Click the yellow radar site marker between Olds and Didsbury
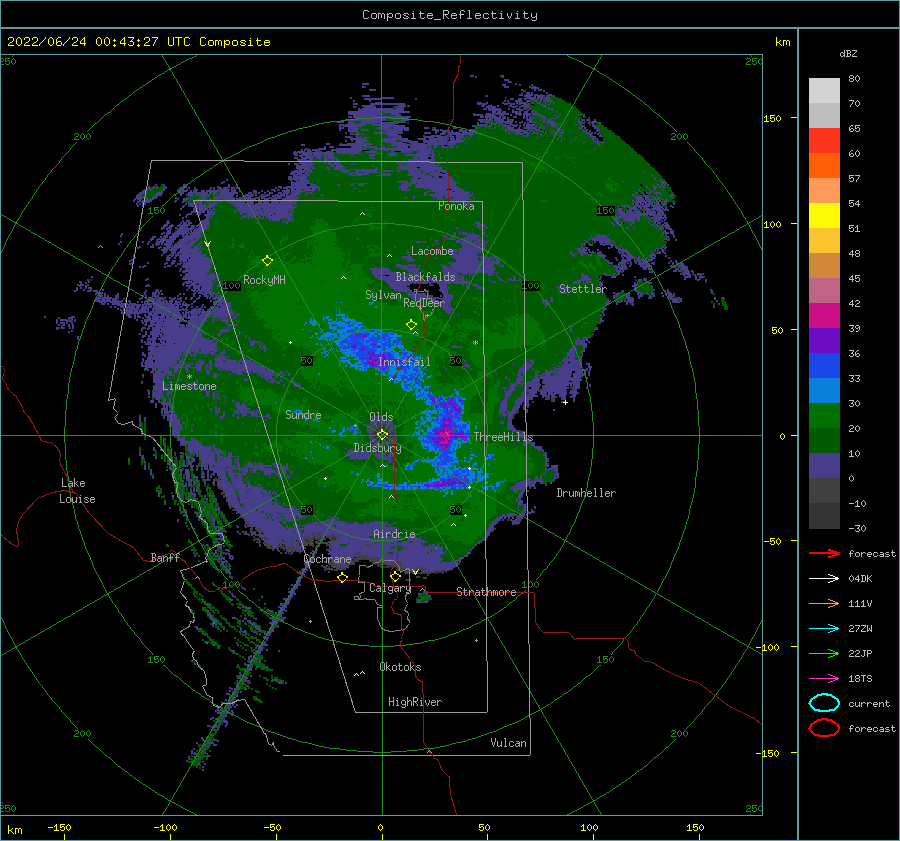This screenshot has height=841, width=900. tap(382, 435)
